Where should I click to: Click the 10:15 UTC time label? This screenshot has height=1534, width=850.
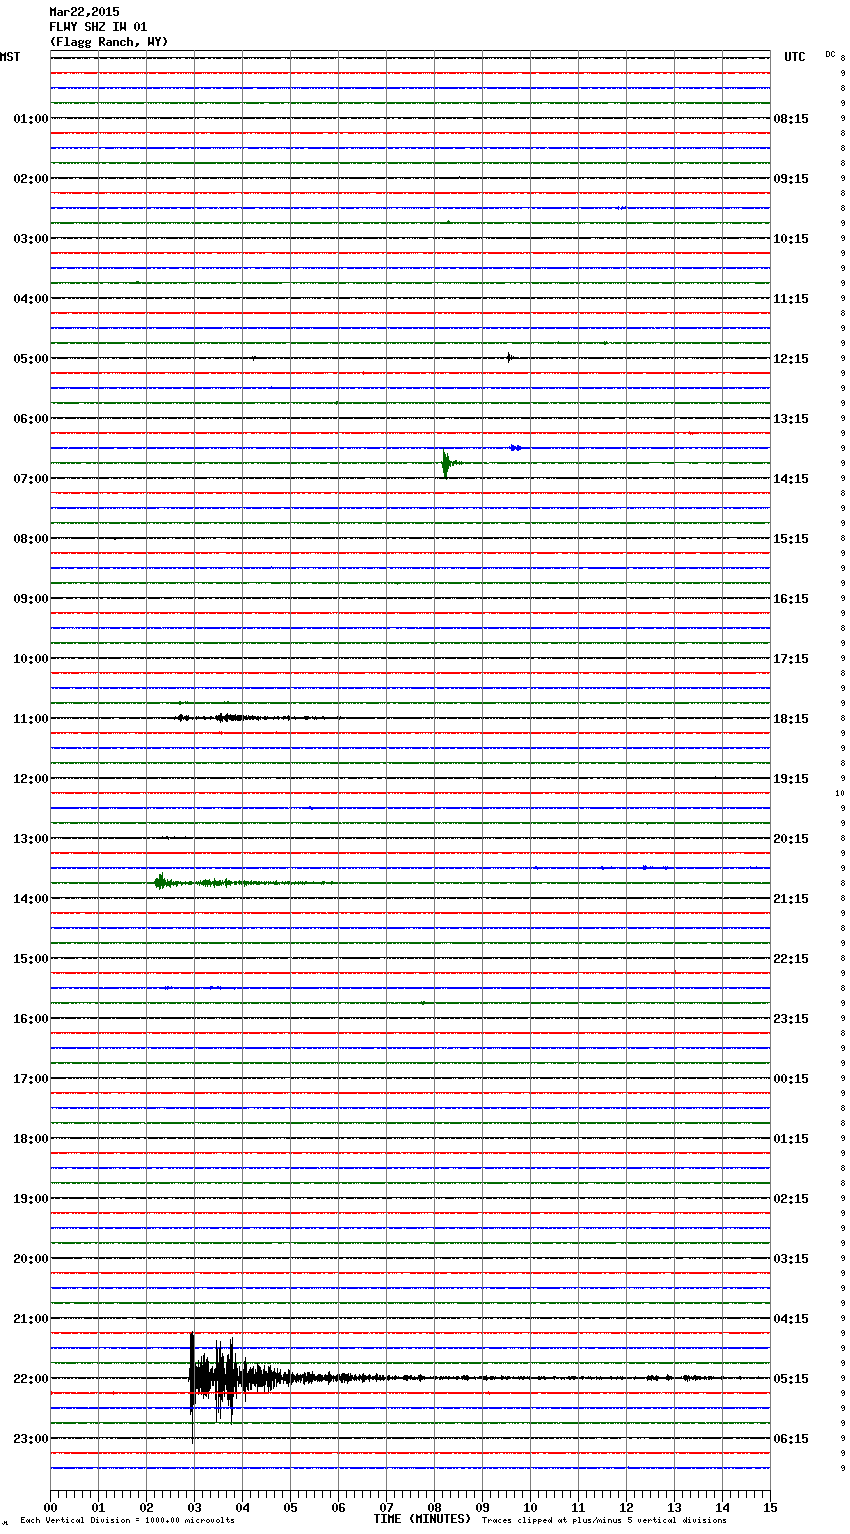click(x=791, y=238)
